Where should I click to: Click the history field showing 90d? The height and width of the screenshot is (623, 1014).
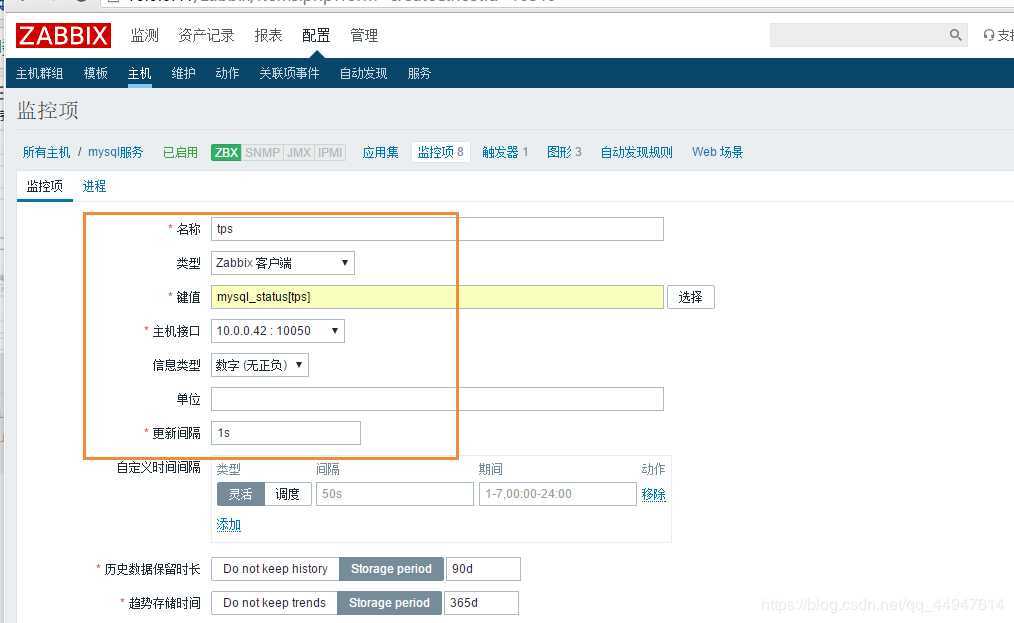(x=483, y=569)
